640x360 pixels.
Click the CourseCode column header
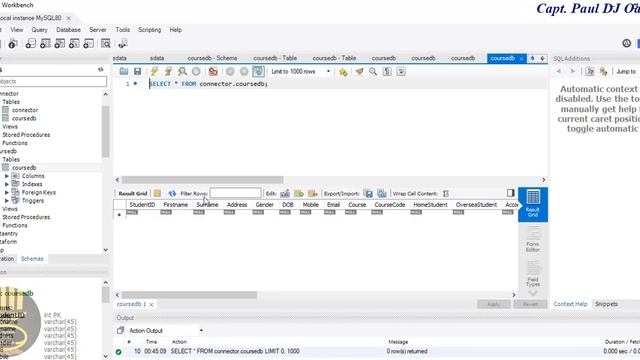coord(389,204)
